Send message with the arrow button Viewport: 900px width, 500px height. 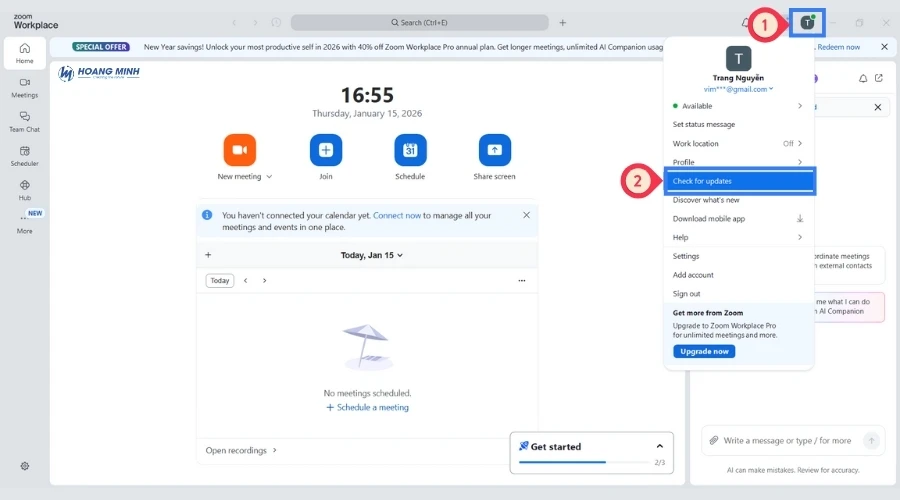click(x=871, y=440)
